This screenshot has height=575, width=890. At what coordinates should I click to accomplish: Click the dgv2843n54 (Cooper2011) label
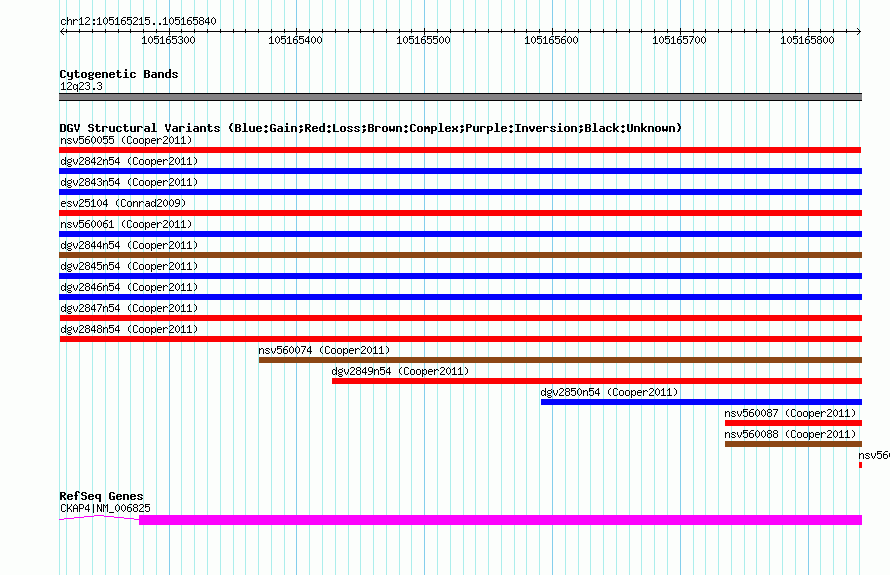(x=129, y=182)
